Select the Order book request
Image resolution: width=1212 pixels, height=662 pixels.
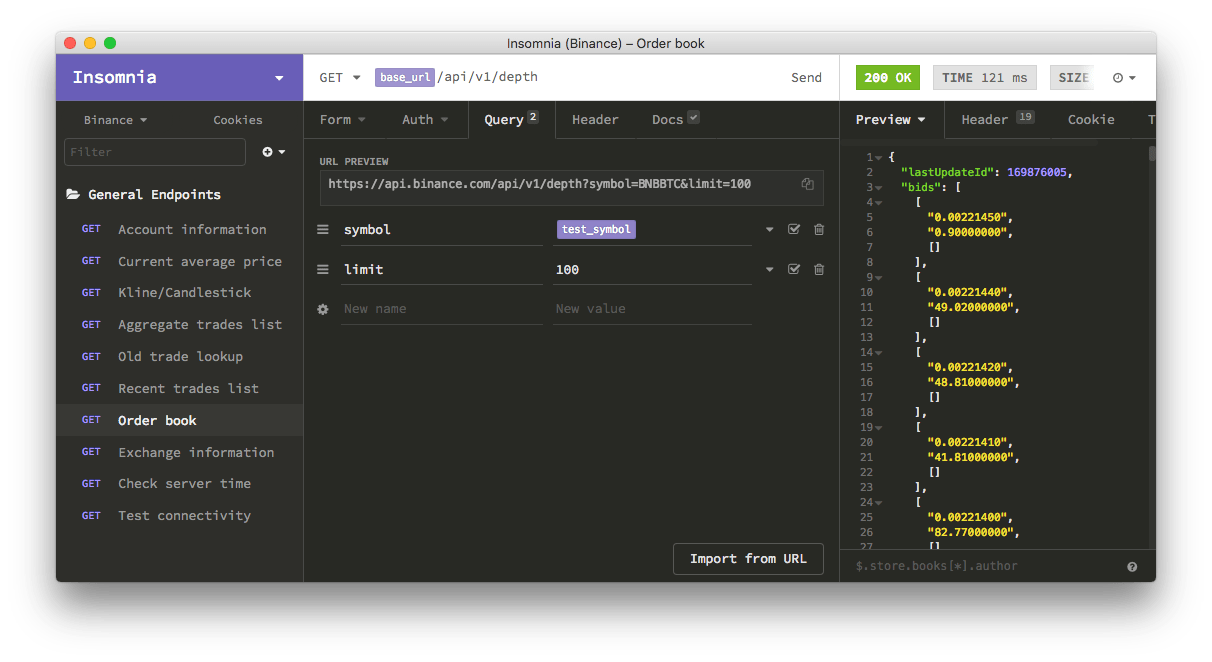(179, 420)
